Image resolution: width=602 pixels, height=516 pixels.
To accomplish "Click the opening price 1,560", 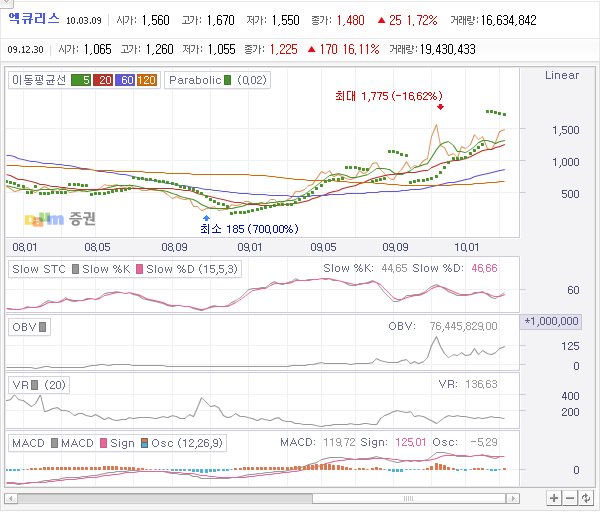I will pos(155,20).
